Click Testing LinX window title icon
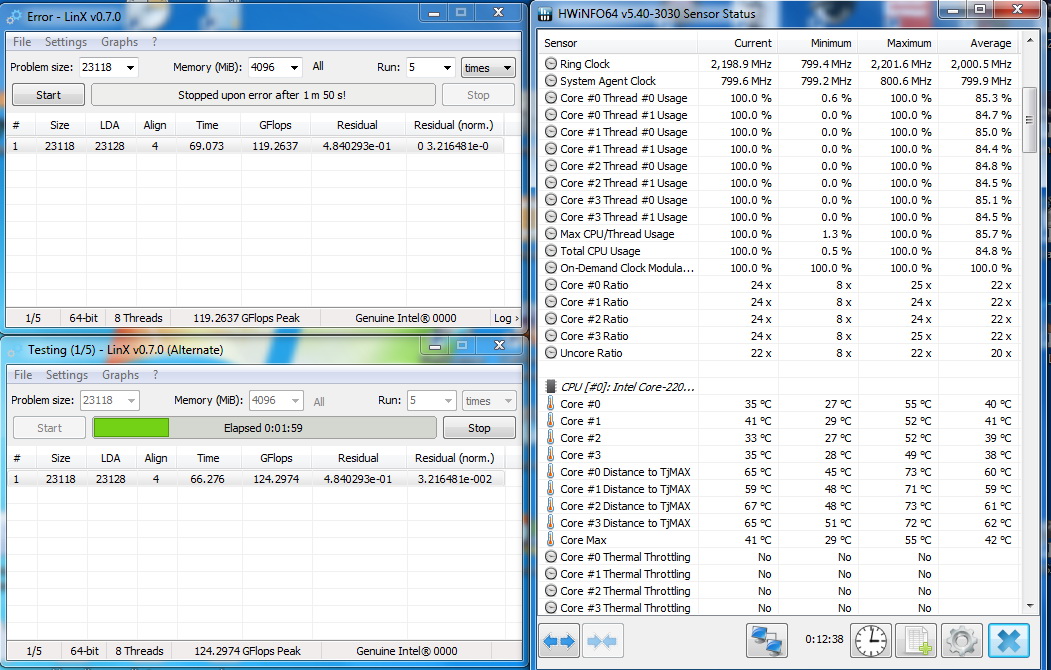Viewport: 1051px width, 670px height. (13, 350)
